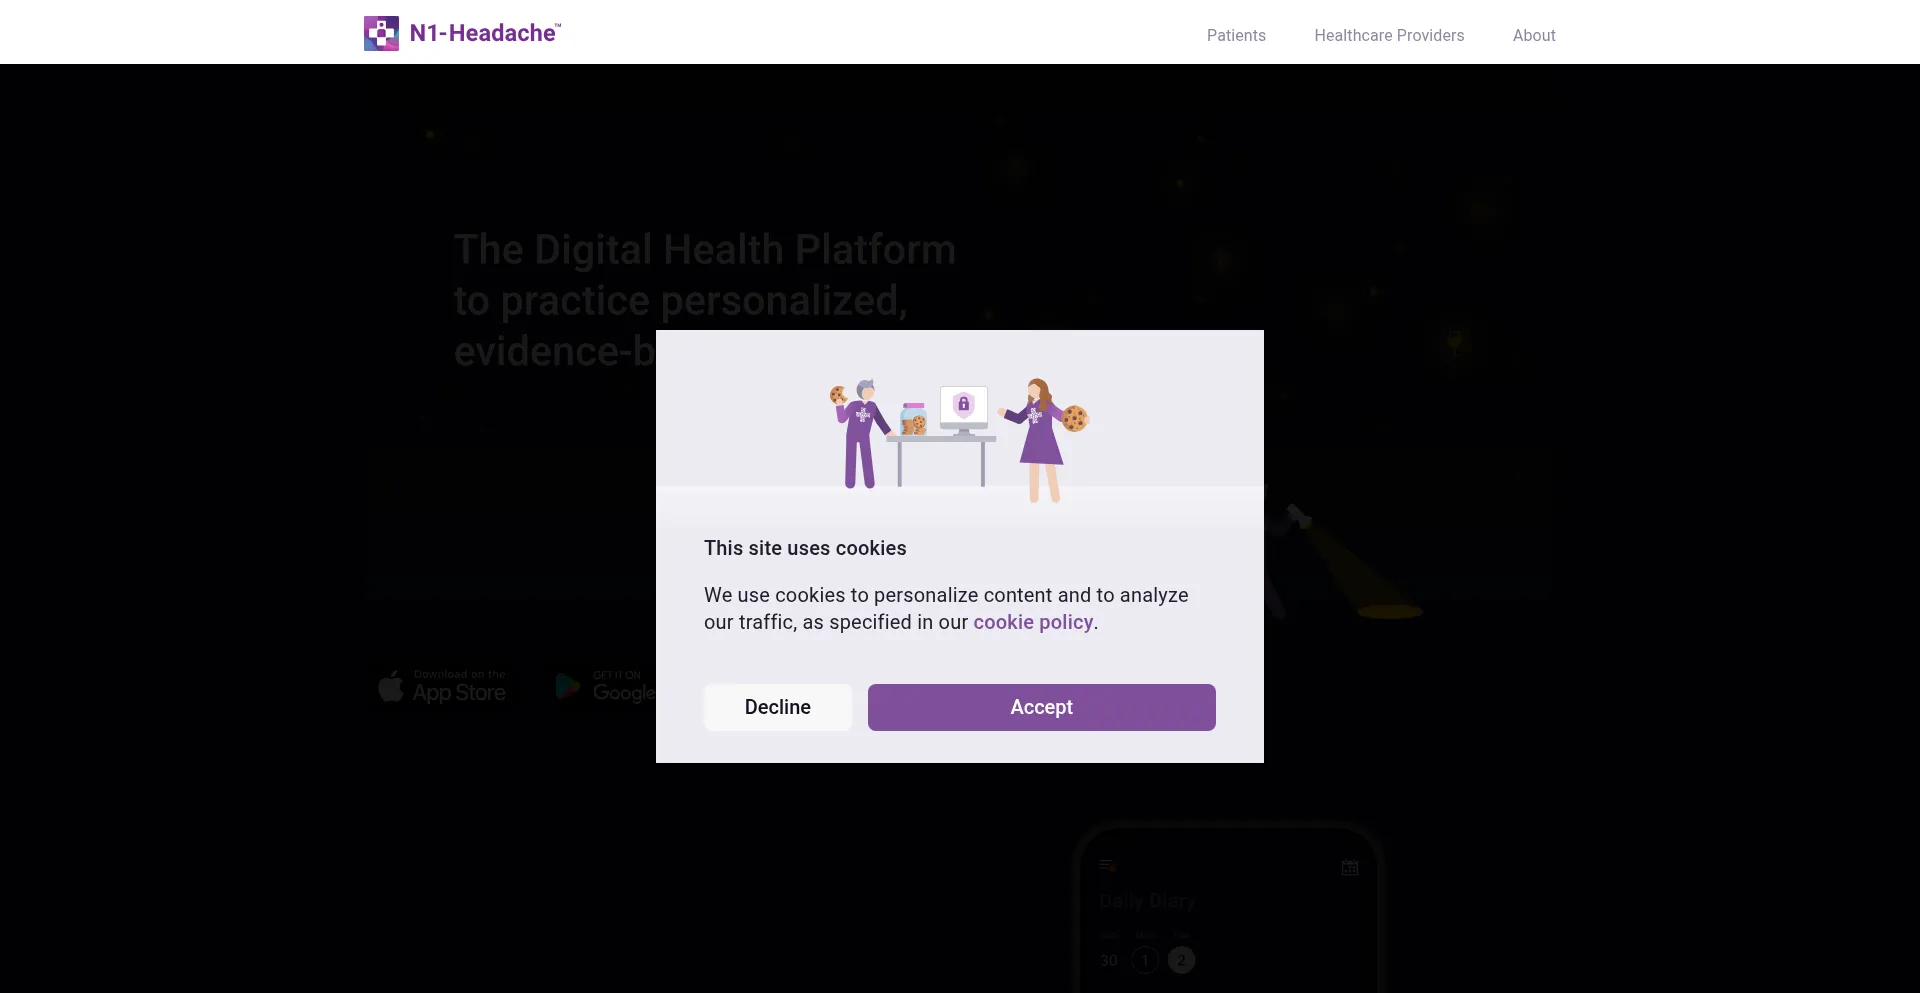This screenshot has height=993, width=1920.
Task: Click the padlock monitor in the cookie illustration
Action: (x=963, y=406)
